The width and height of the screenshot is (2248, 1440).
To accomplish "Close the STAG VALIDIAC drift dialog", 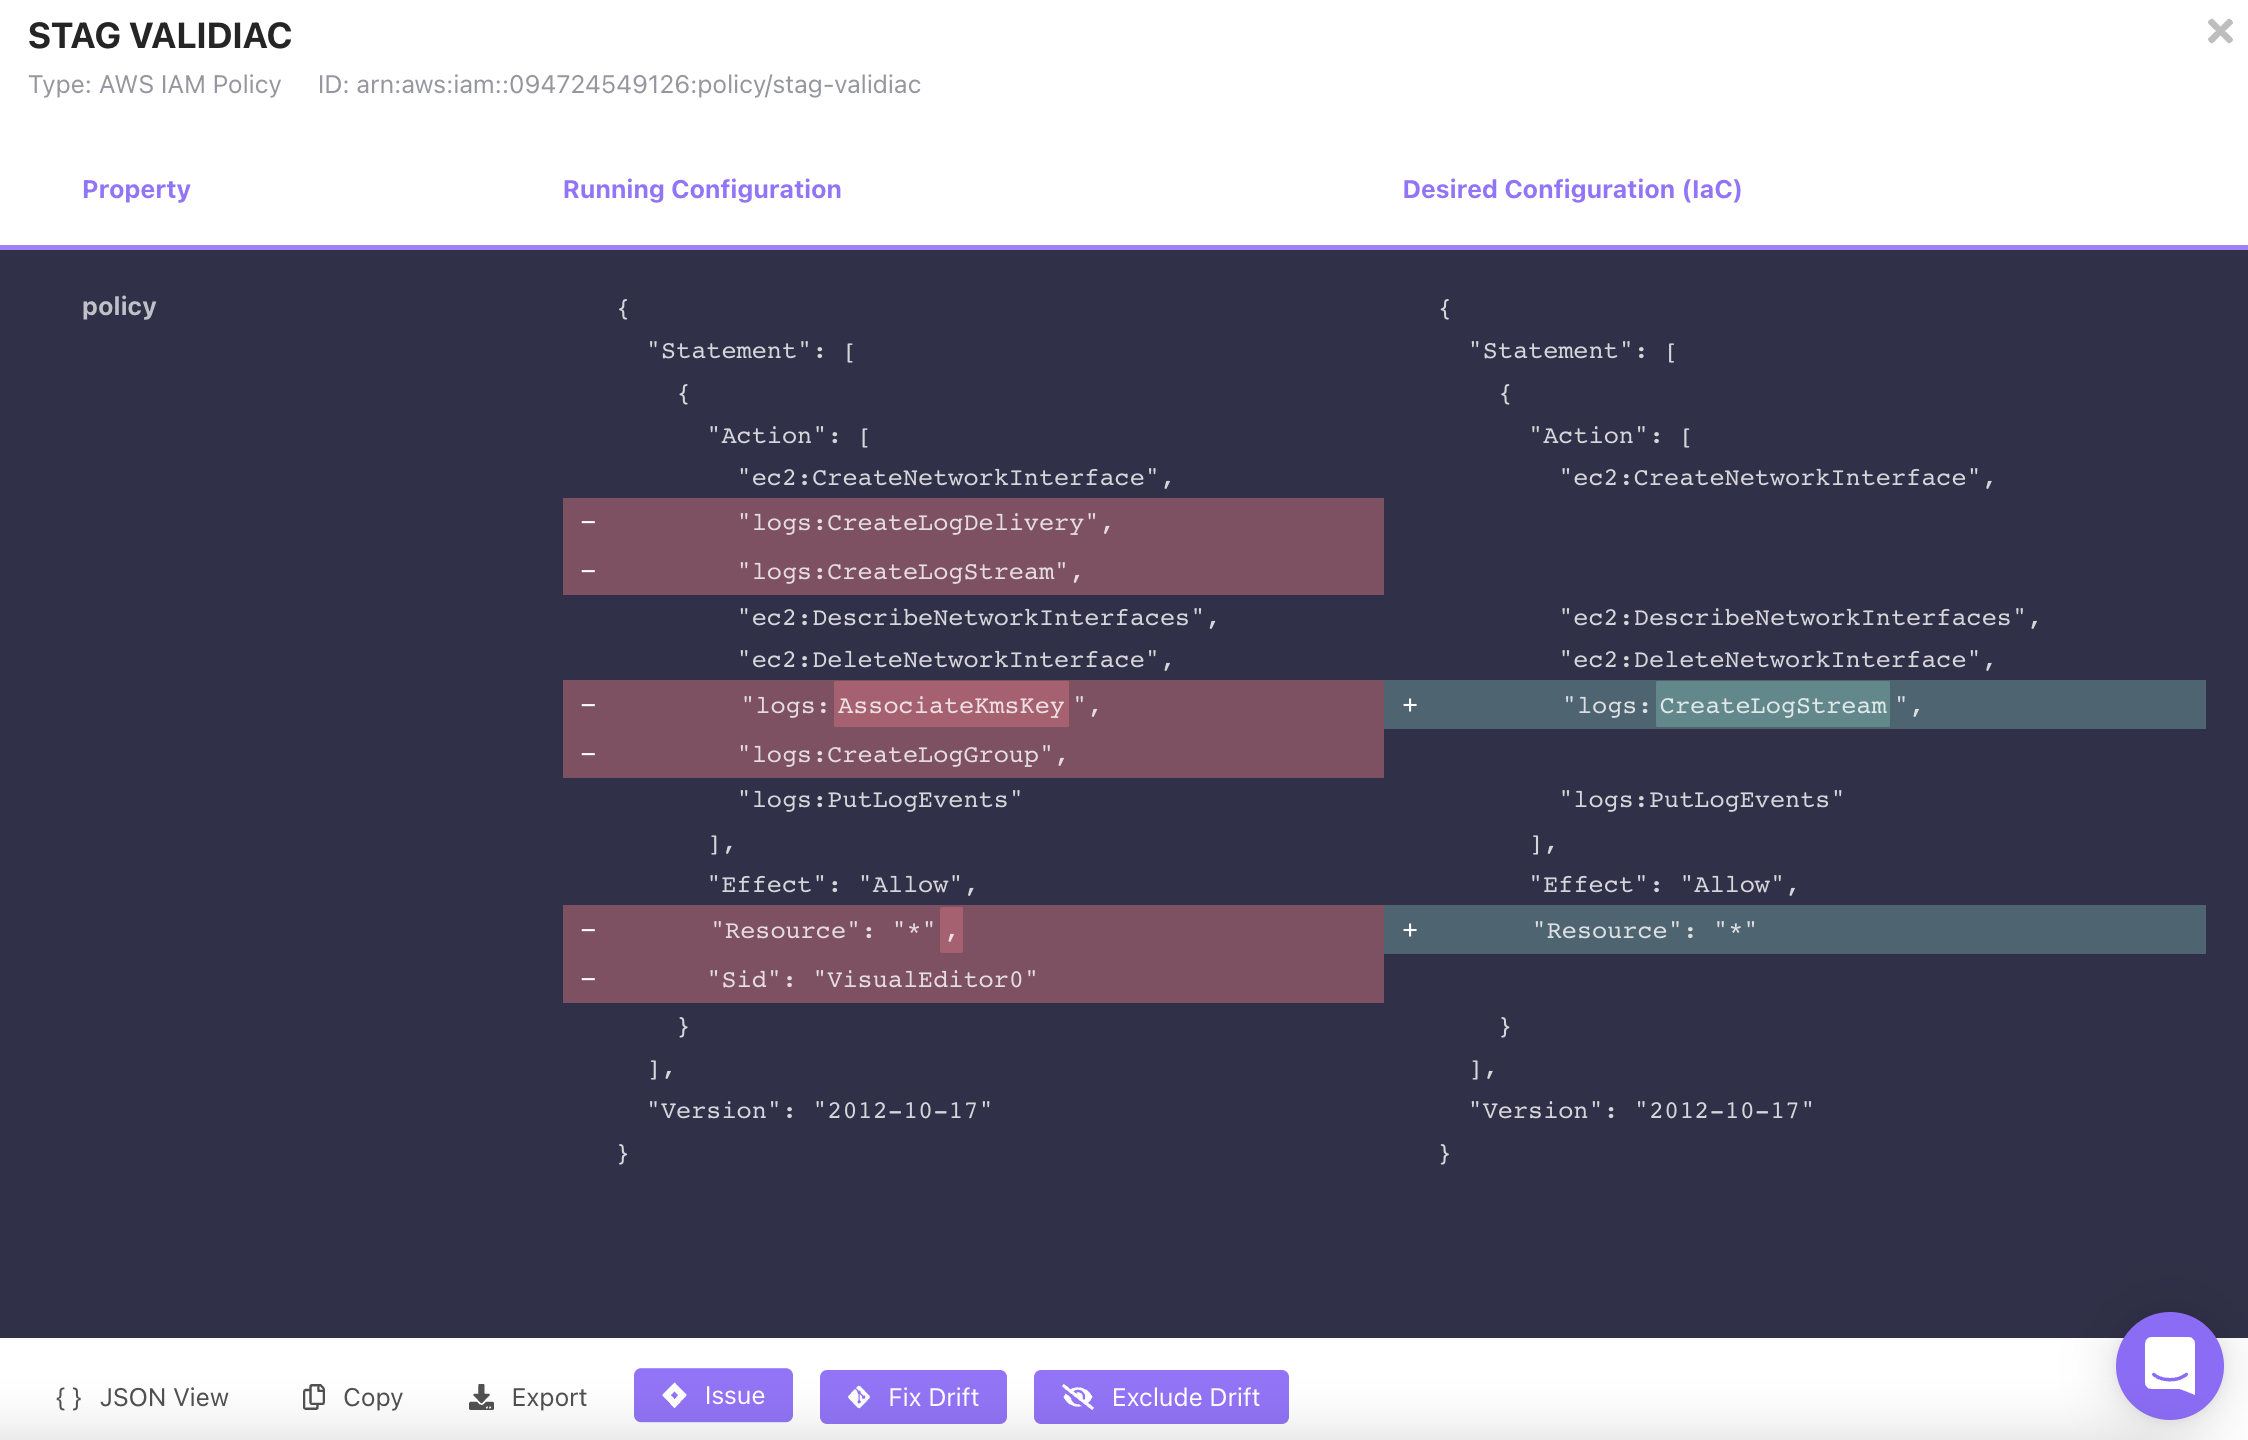I will [x=2220, y=32].
